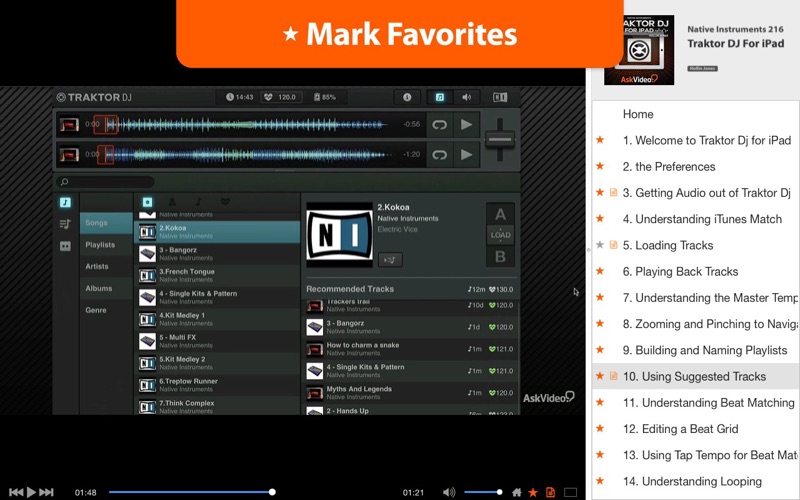The width and height of the screenshot is (800, 500).
Task: Select the Genre category
Action: (106, 310)
